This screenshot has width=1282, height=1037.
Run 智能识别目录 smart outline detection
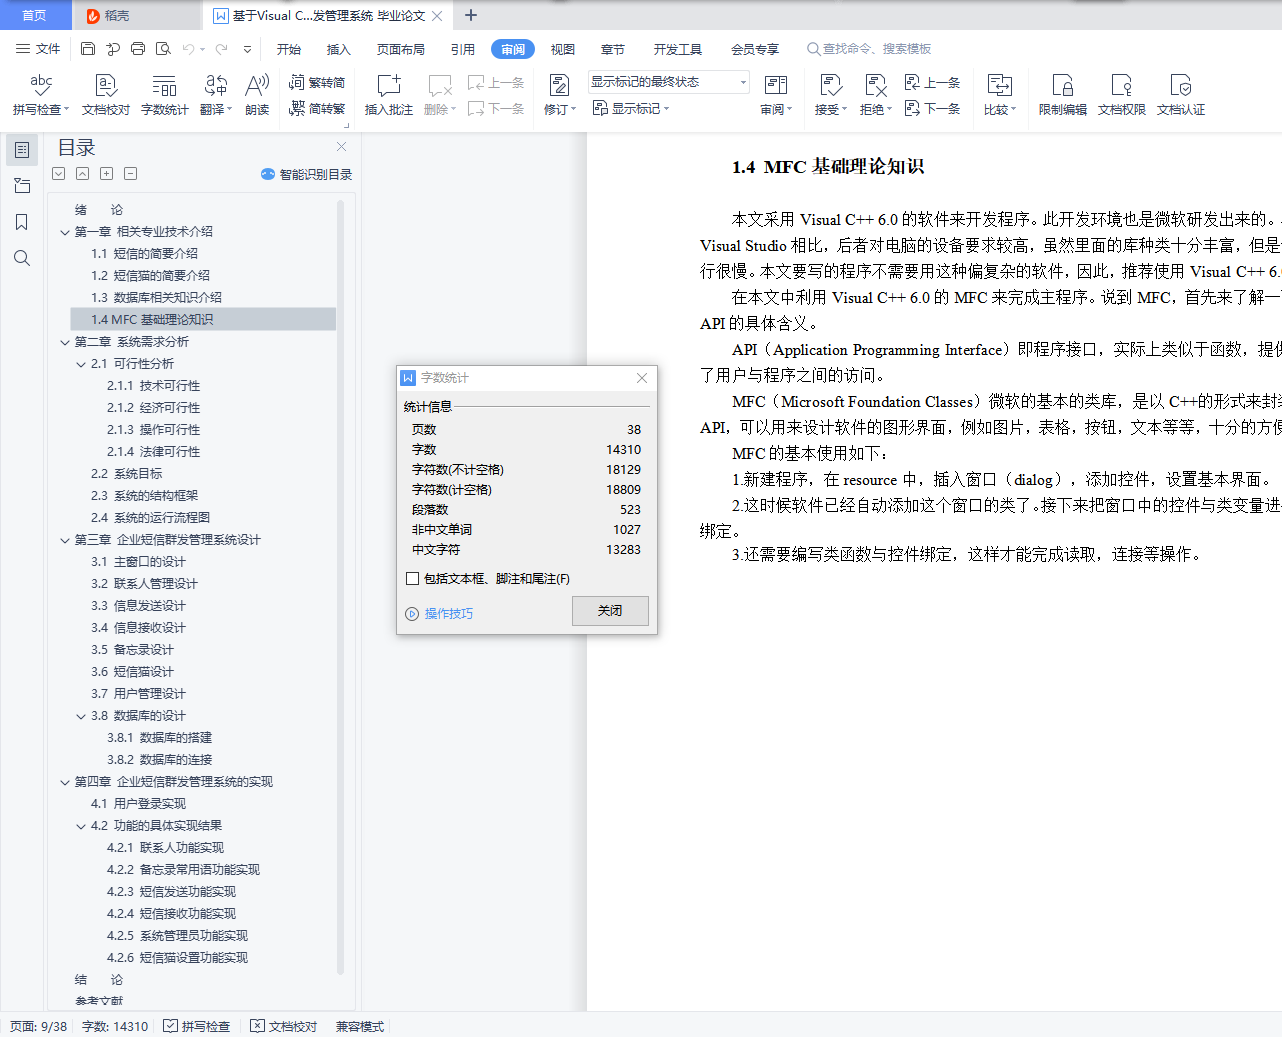point(306,174)
